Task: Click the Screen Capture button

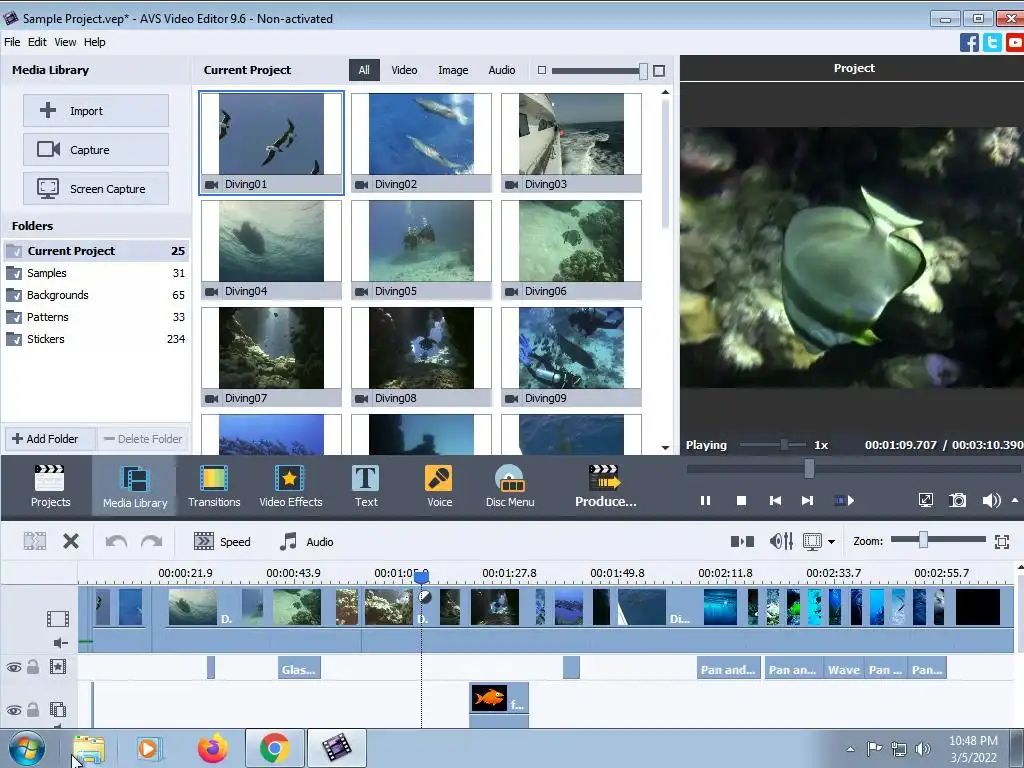Action: click(96, 189)
